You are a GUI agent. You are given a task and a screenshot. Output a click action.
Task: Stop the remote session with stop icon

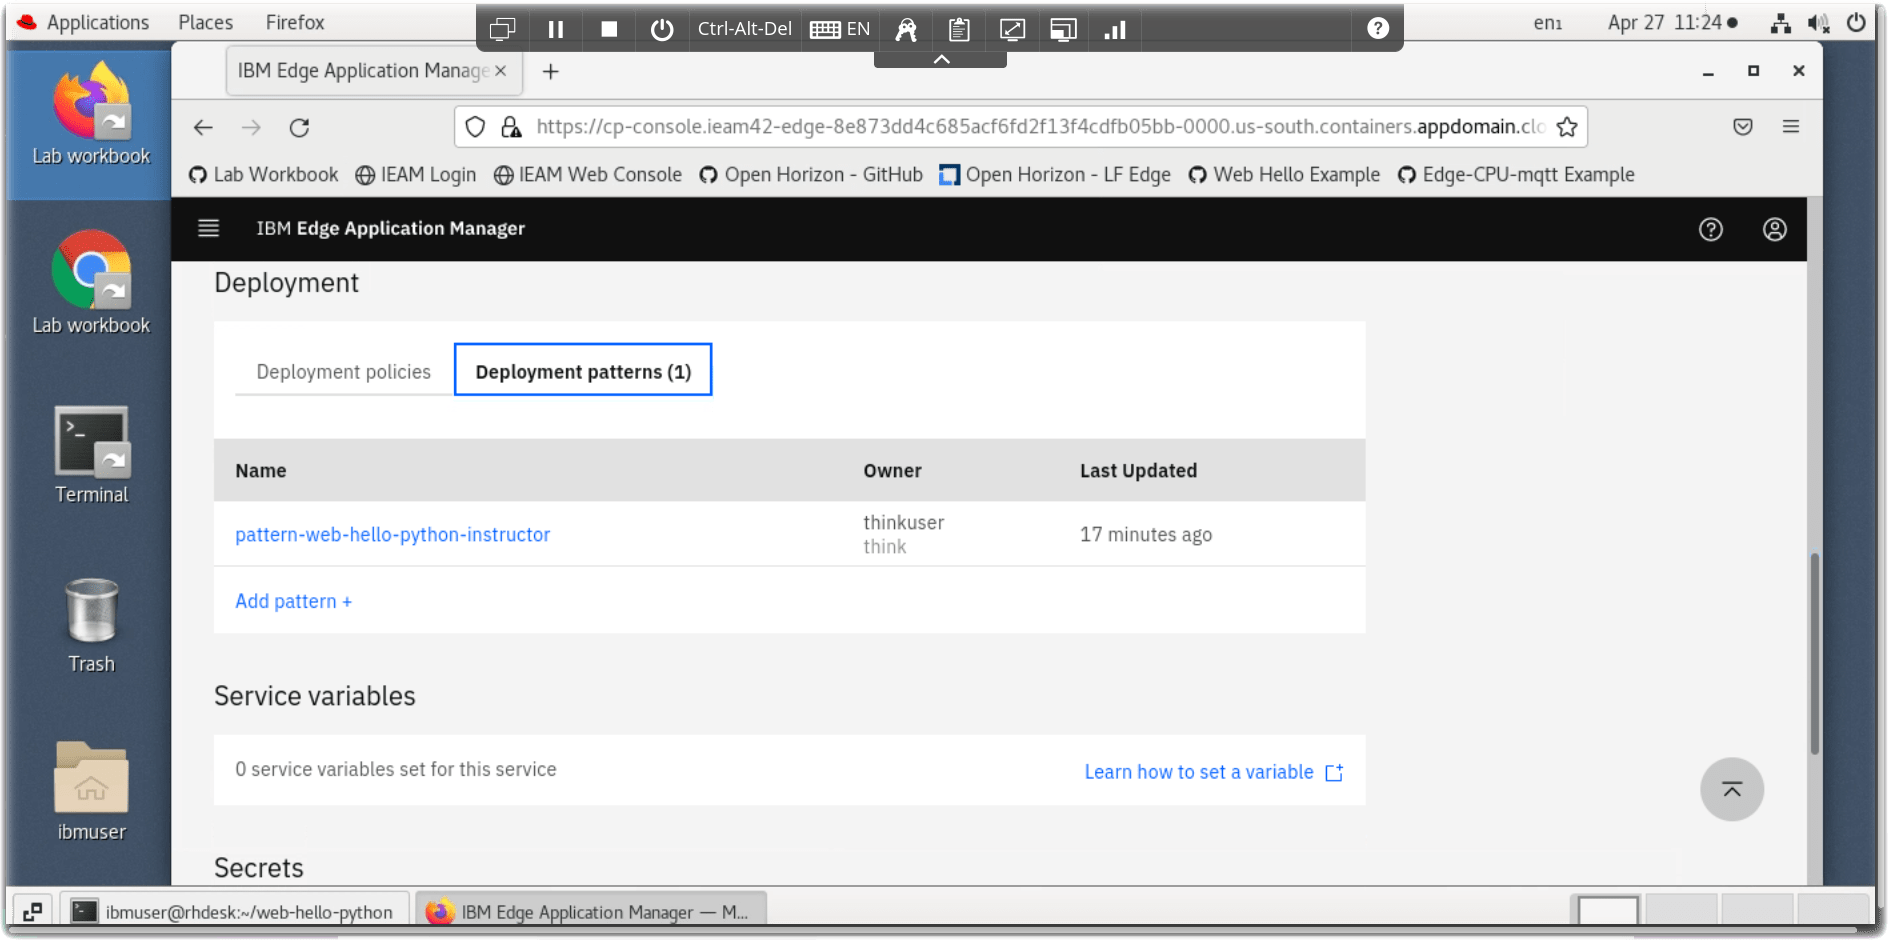point(609,29)
